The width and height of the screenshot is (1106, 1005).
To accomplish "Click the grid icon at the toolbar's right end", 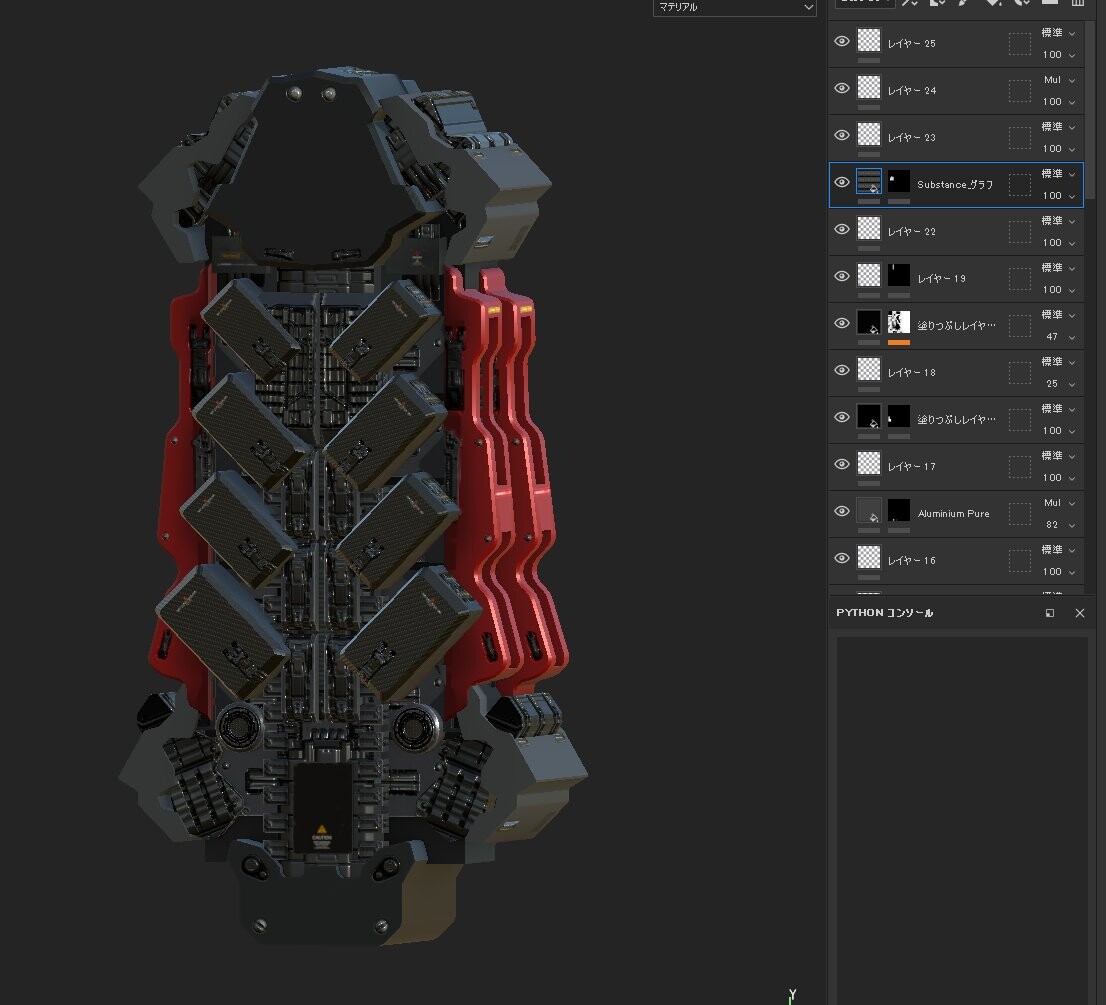I will coord(1078,4).
